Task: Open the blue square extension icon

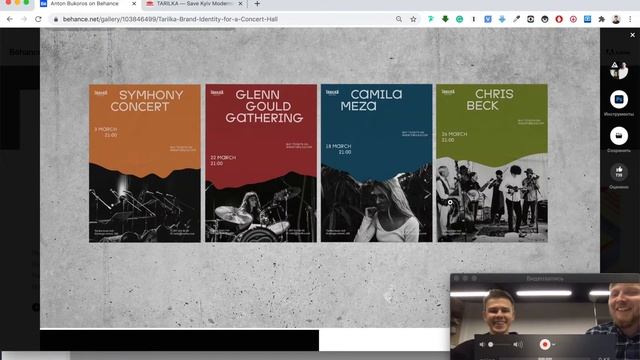Action: [587, 19]
